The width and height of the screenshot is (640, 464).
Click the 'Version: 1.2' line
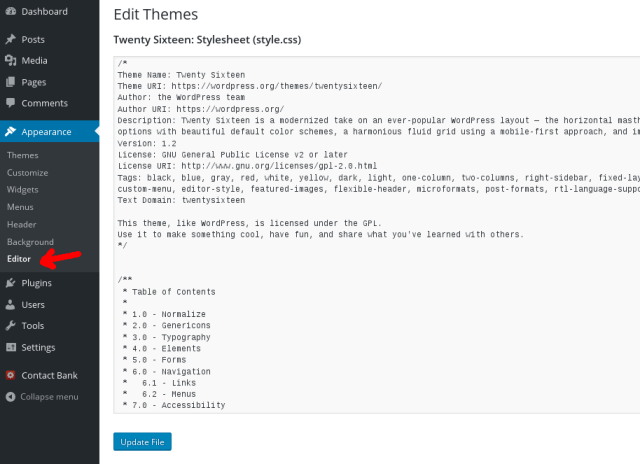[147, 144]
